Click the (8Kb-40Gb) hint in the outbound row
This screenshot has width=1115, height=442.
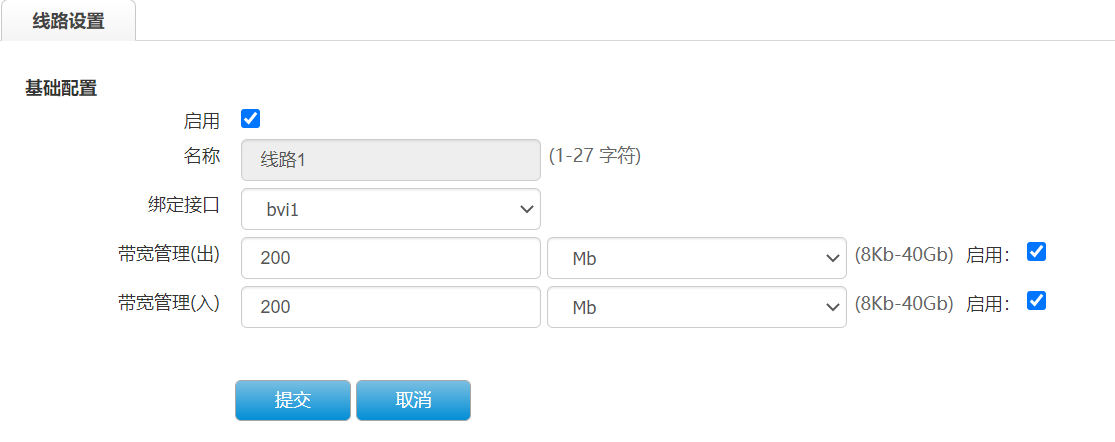[x=904, y=254]
